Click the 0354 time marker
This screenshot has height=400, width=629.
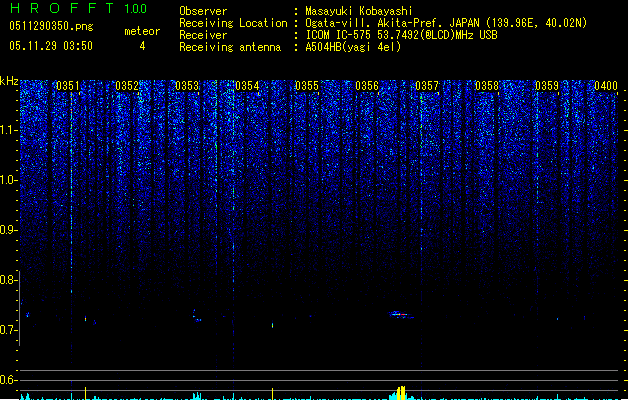(247, 86)
